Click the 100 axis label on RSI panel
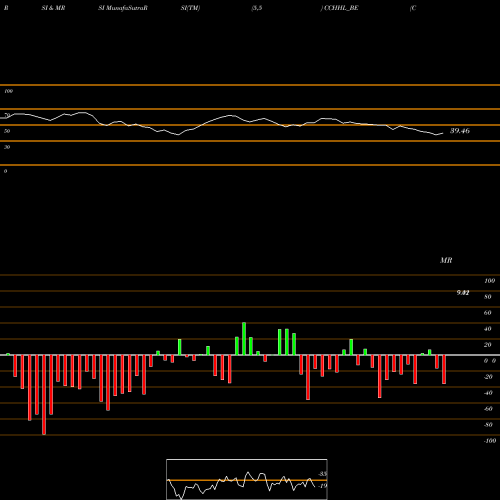 (x=8, y=91)
